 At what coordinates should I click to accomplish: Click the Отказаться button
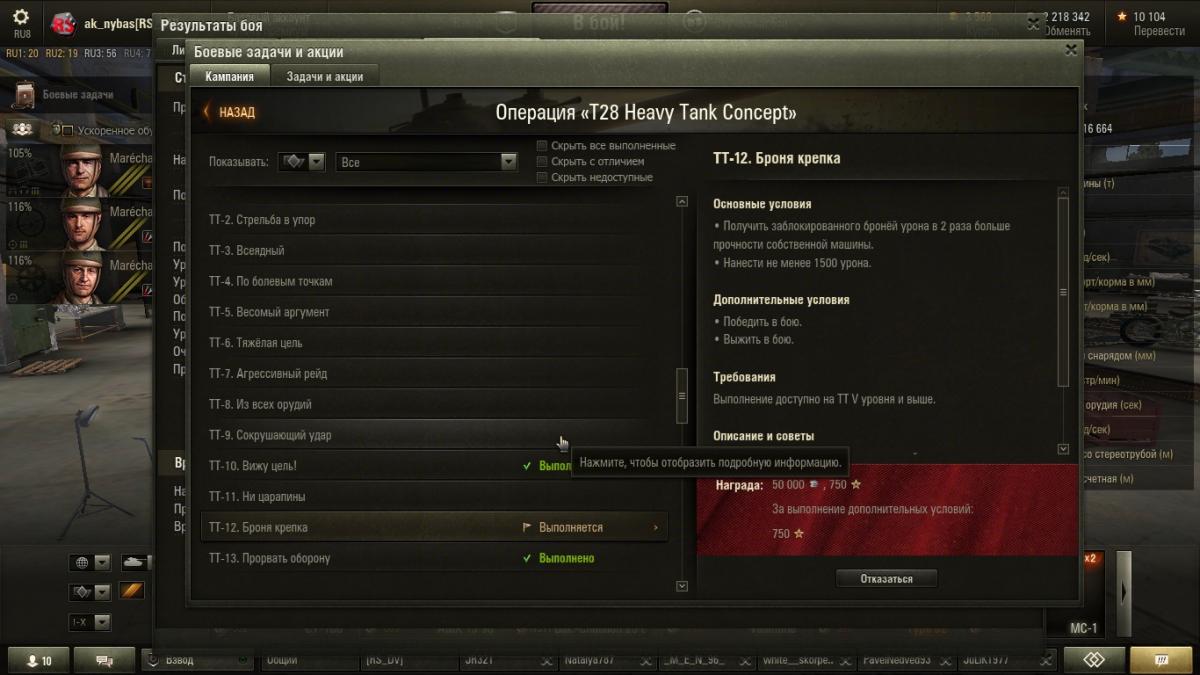(887, 578)
